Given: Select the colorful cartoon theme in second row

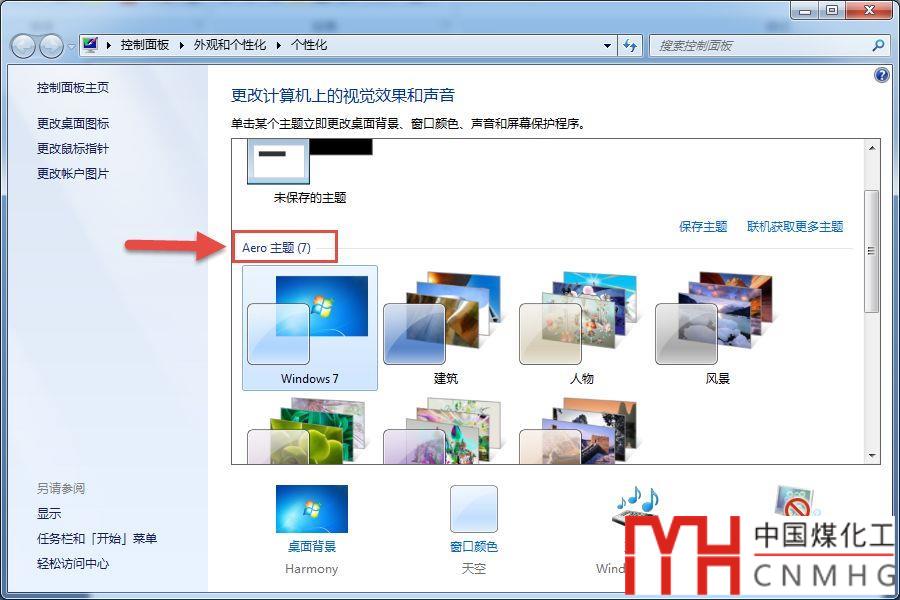Looking at the screenshot, I should pyautogui.click(x=445, y=431).
